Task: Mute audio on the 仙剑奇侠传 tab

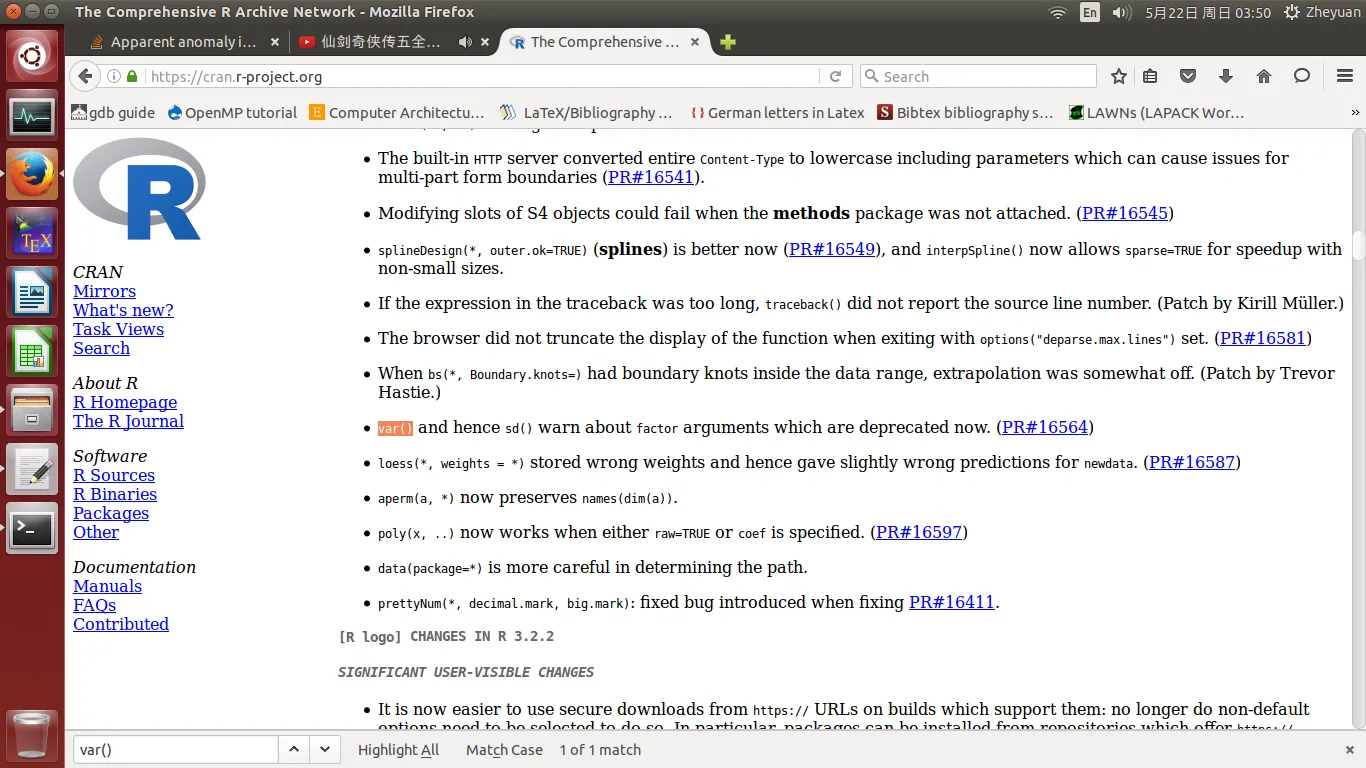Action: 465,42
